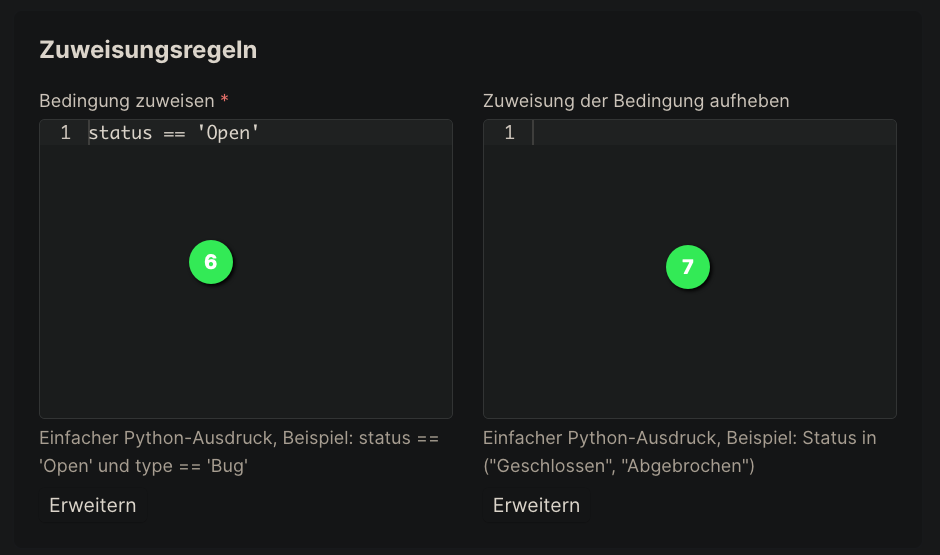Click the green badge numbered 6
The image size is (940, 555).
(210, 262)
